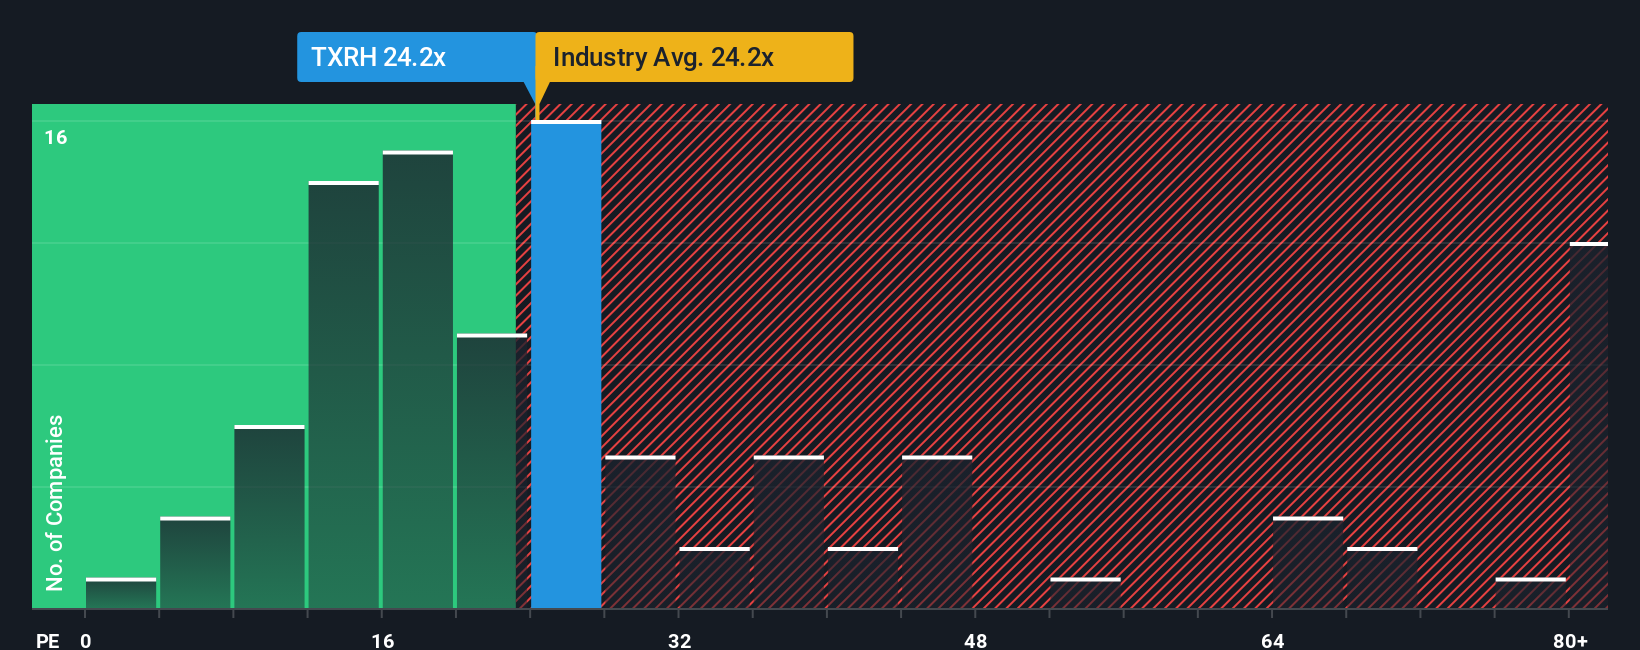Click the 80+ label on the PE axis
This screenshot has height=650, width=1640.
pyautogui.click(x=1570, y=640)
